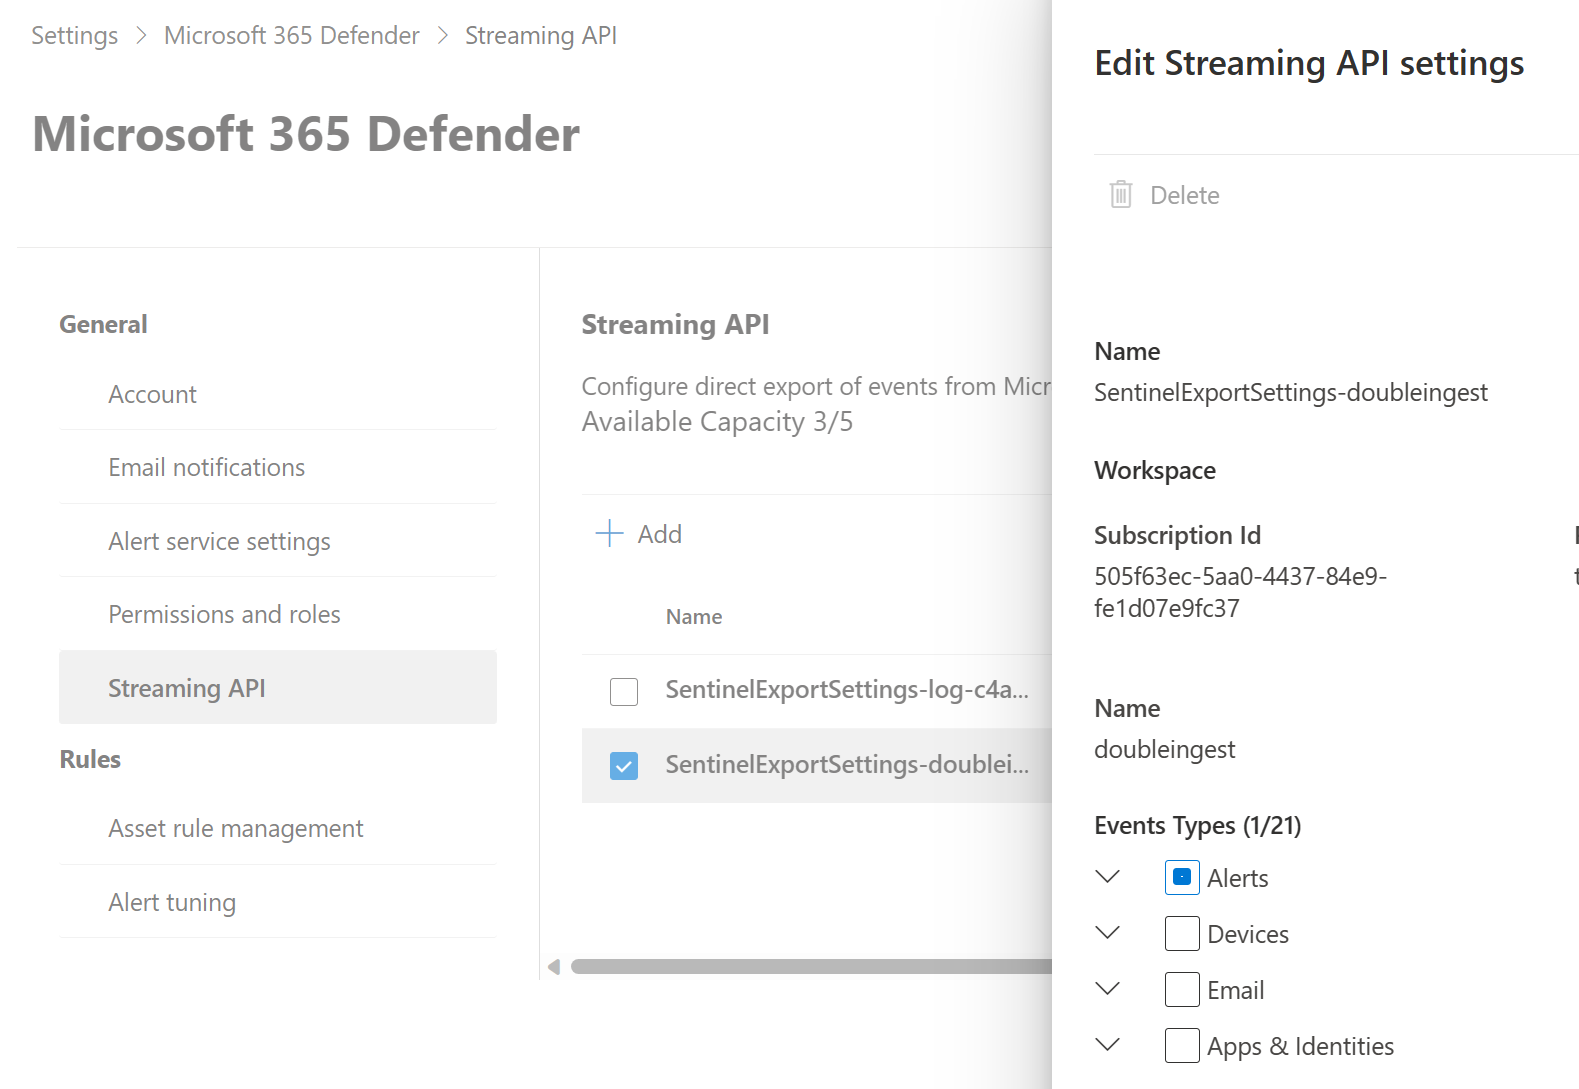
Task: Click SentinelExportSettings-doublei row name
Action: tap(847, 765)
